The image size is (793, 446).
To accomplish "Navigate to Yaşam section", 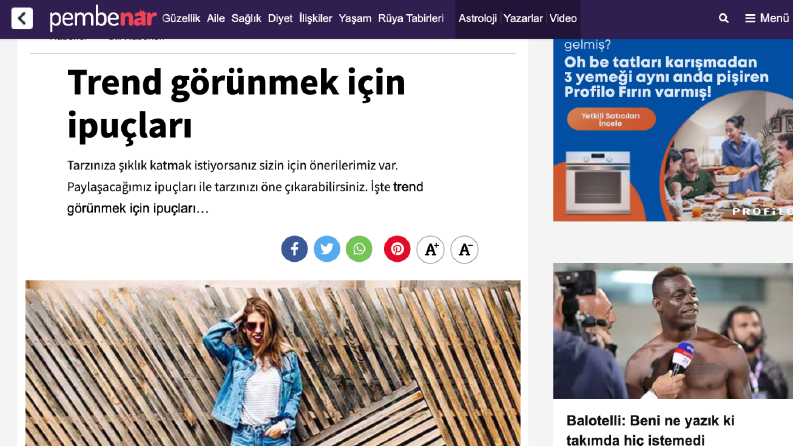I will pos(355,18).
